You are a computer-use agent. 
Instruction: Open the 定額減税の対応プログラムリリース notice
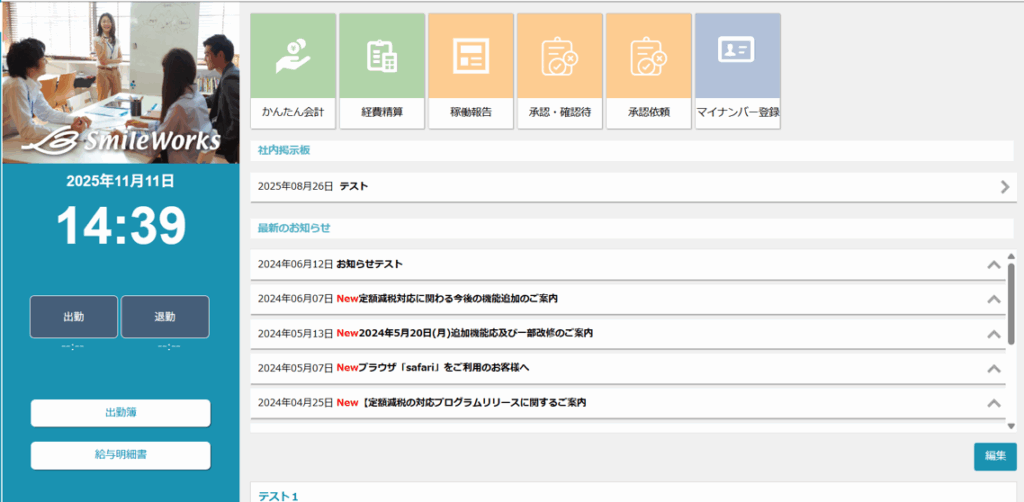(462, 402)
